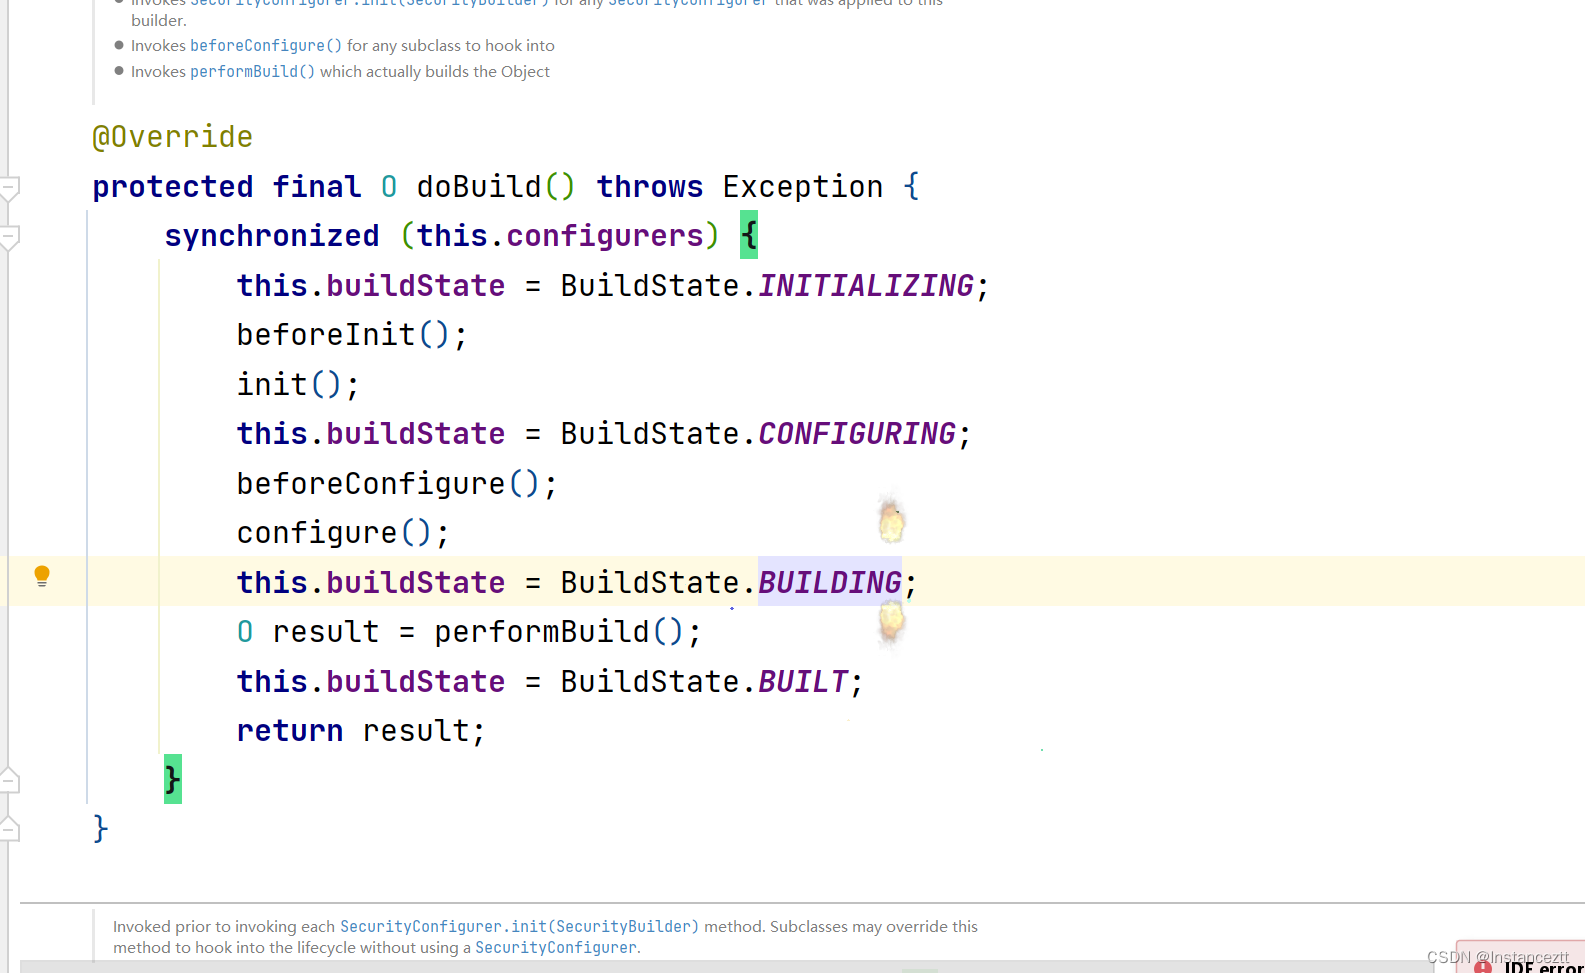Click the Exception type in throws clause

(x=803, y=187)
